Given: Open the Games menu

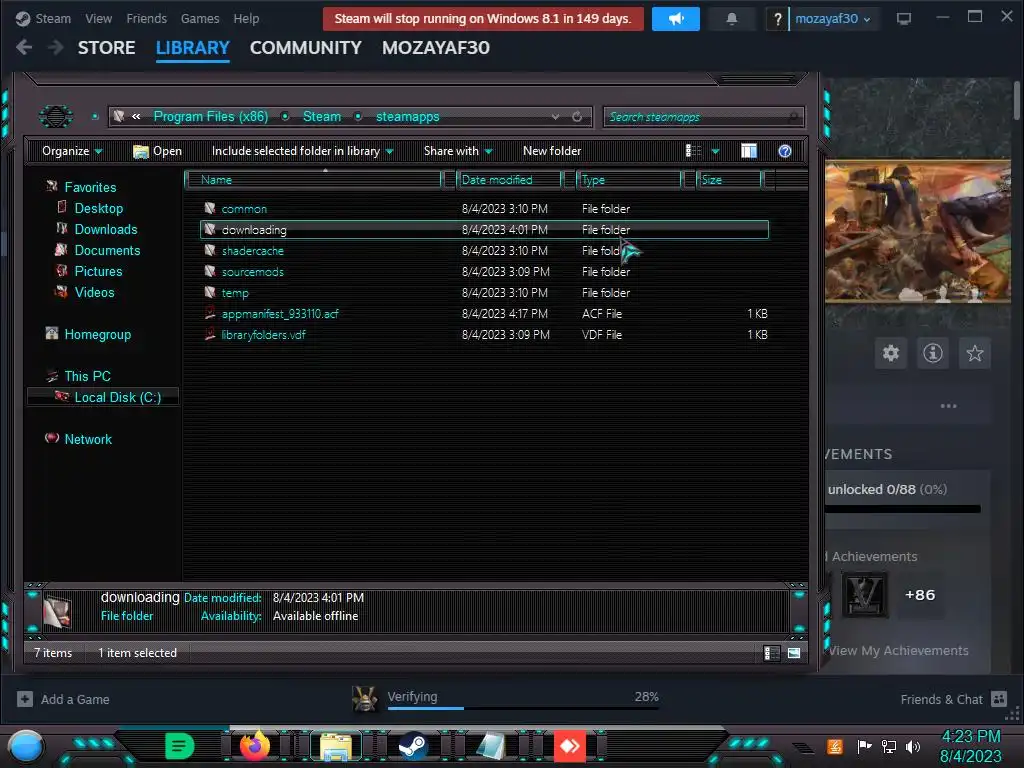Looking at the screenshot, I should click(200, 19).
